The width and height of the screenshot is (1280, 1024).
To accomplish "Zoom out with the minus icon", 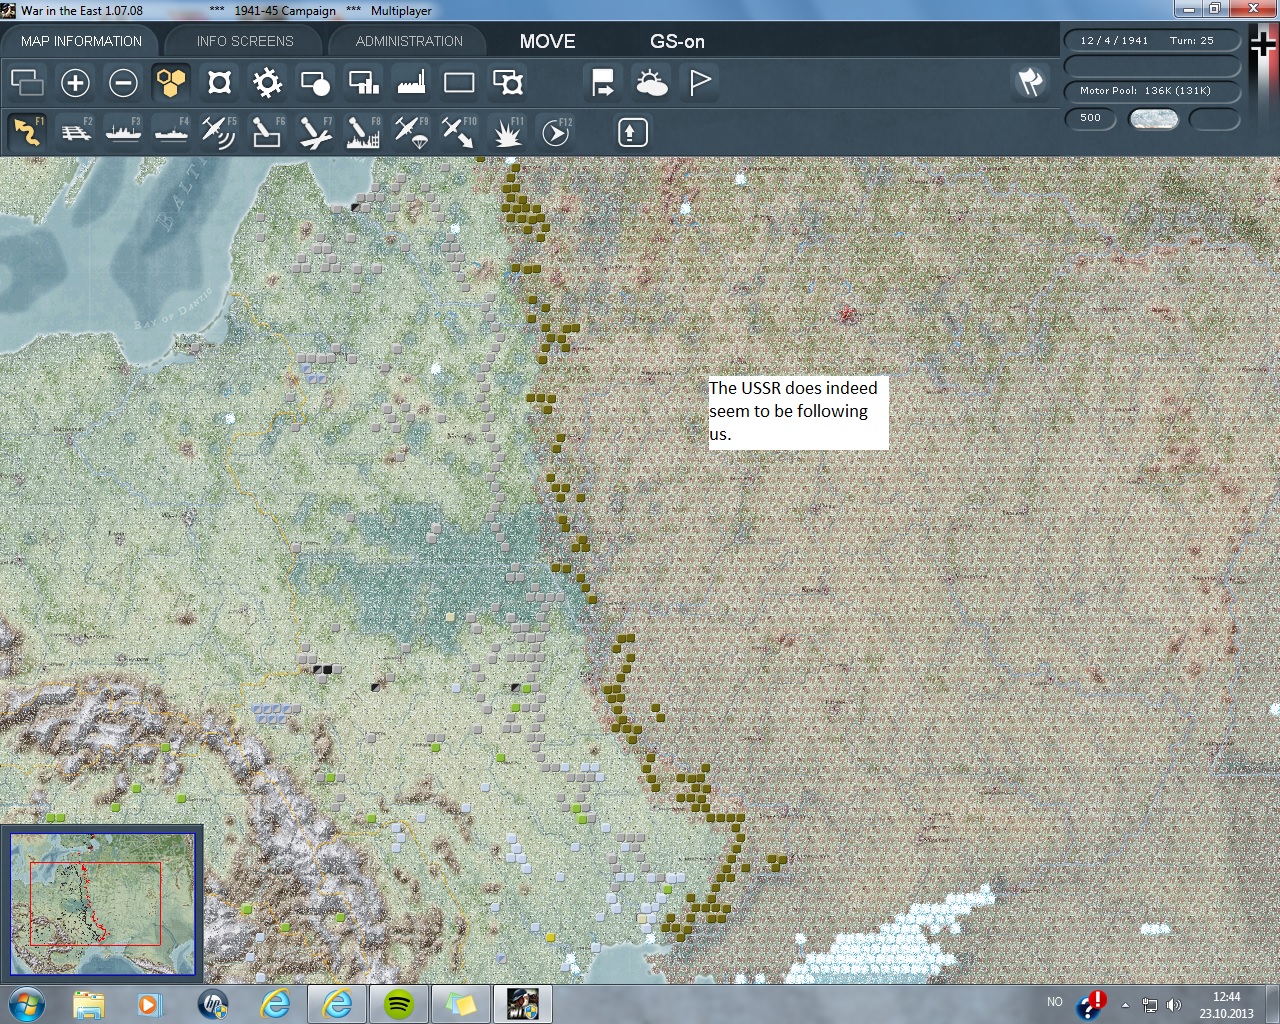I will tap(123, 82).
